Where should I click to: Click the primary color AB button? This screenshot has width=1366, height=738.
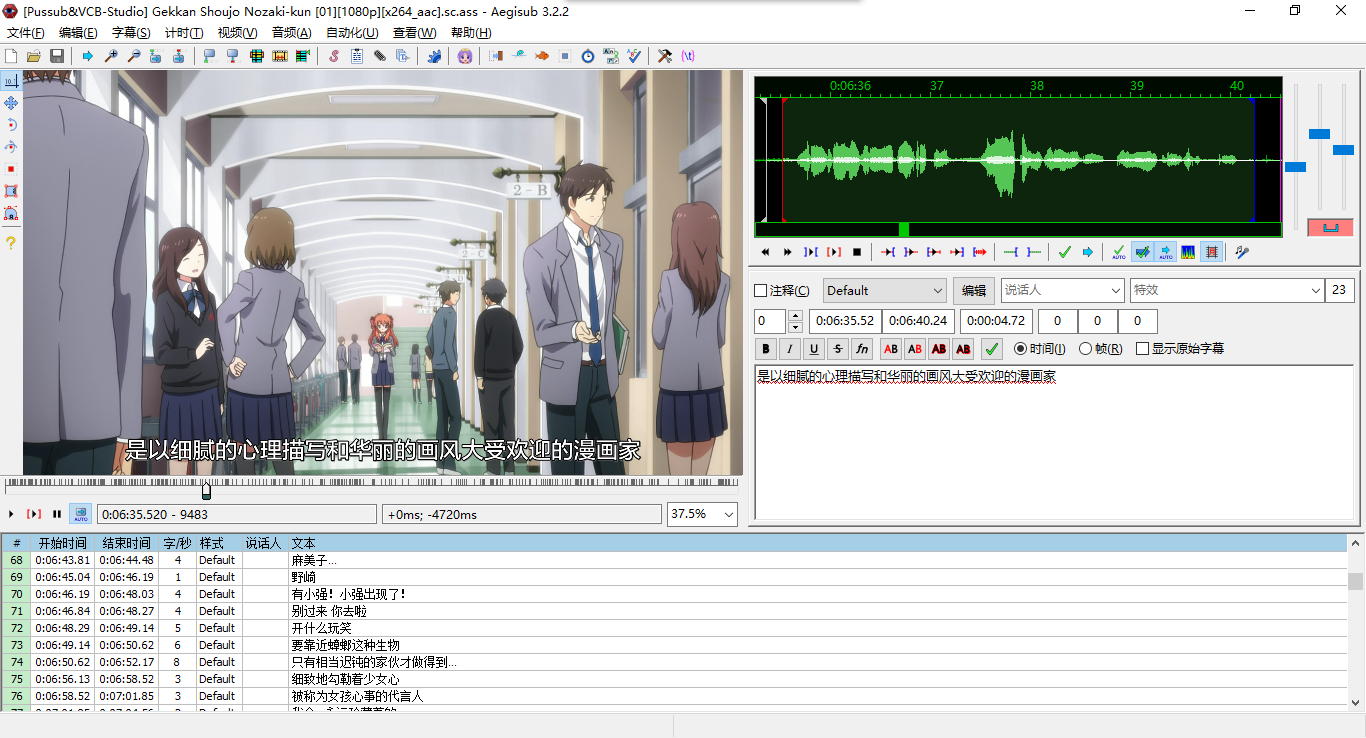890,349
